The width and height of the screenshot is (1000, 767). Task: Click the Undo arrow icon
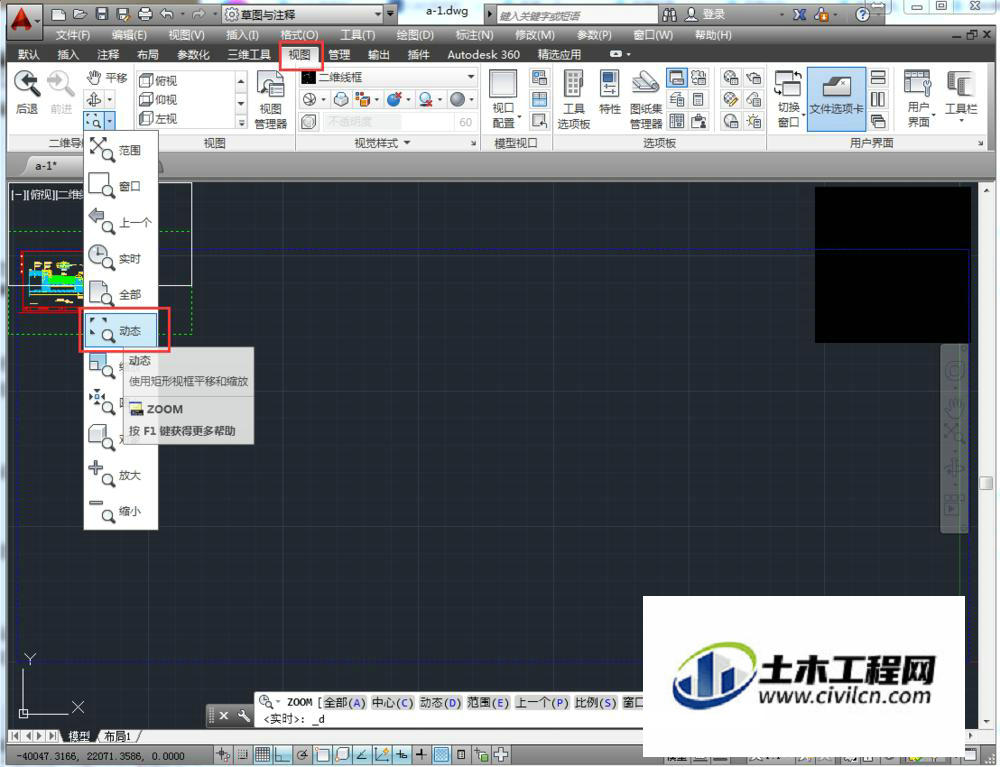pos(167,14)
